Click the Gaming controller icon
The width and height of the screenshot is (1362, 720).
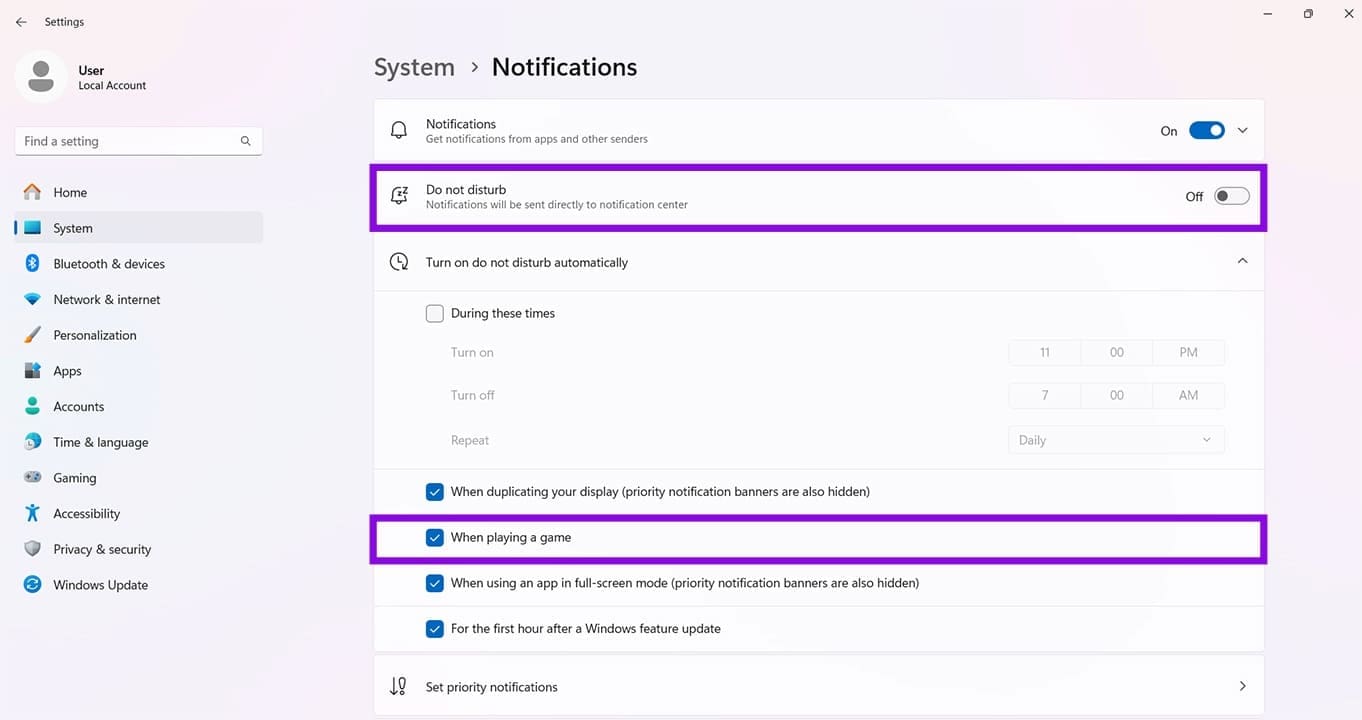point(33,478)
